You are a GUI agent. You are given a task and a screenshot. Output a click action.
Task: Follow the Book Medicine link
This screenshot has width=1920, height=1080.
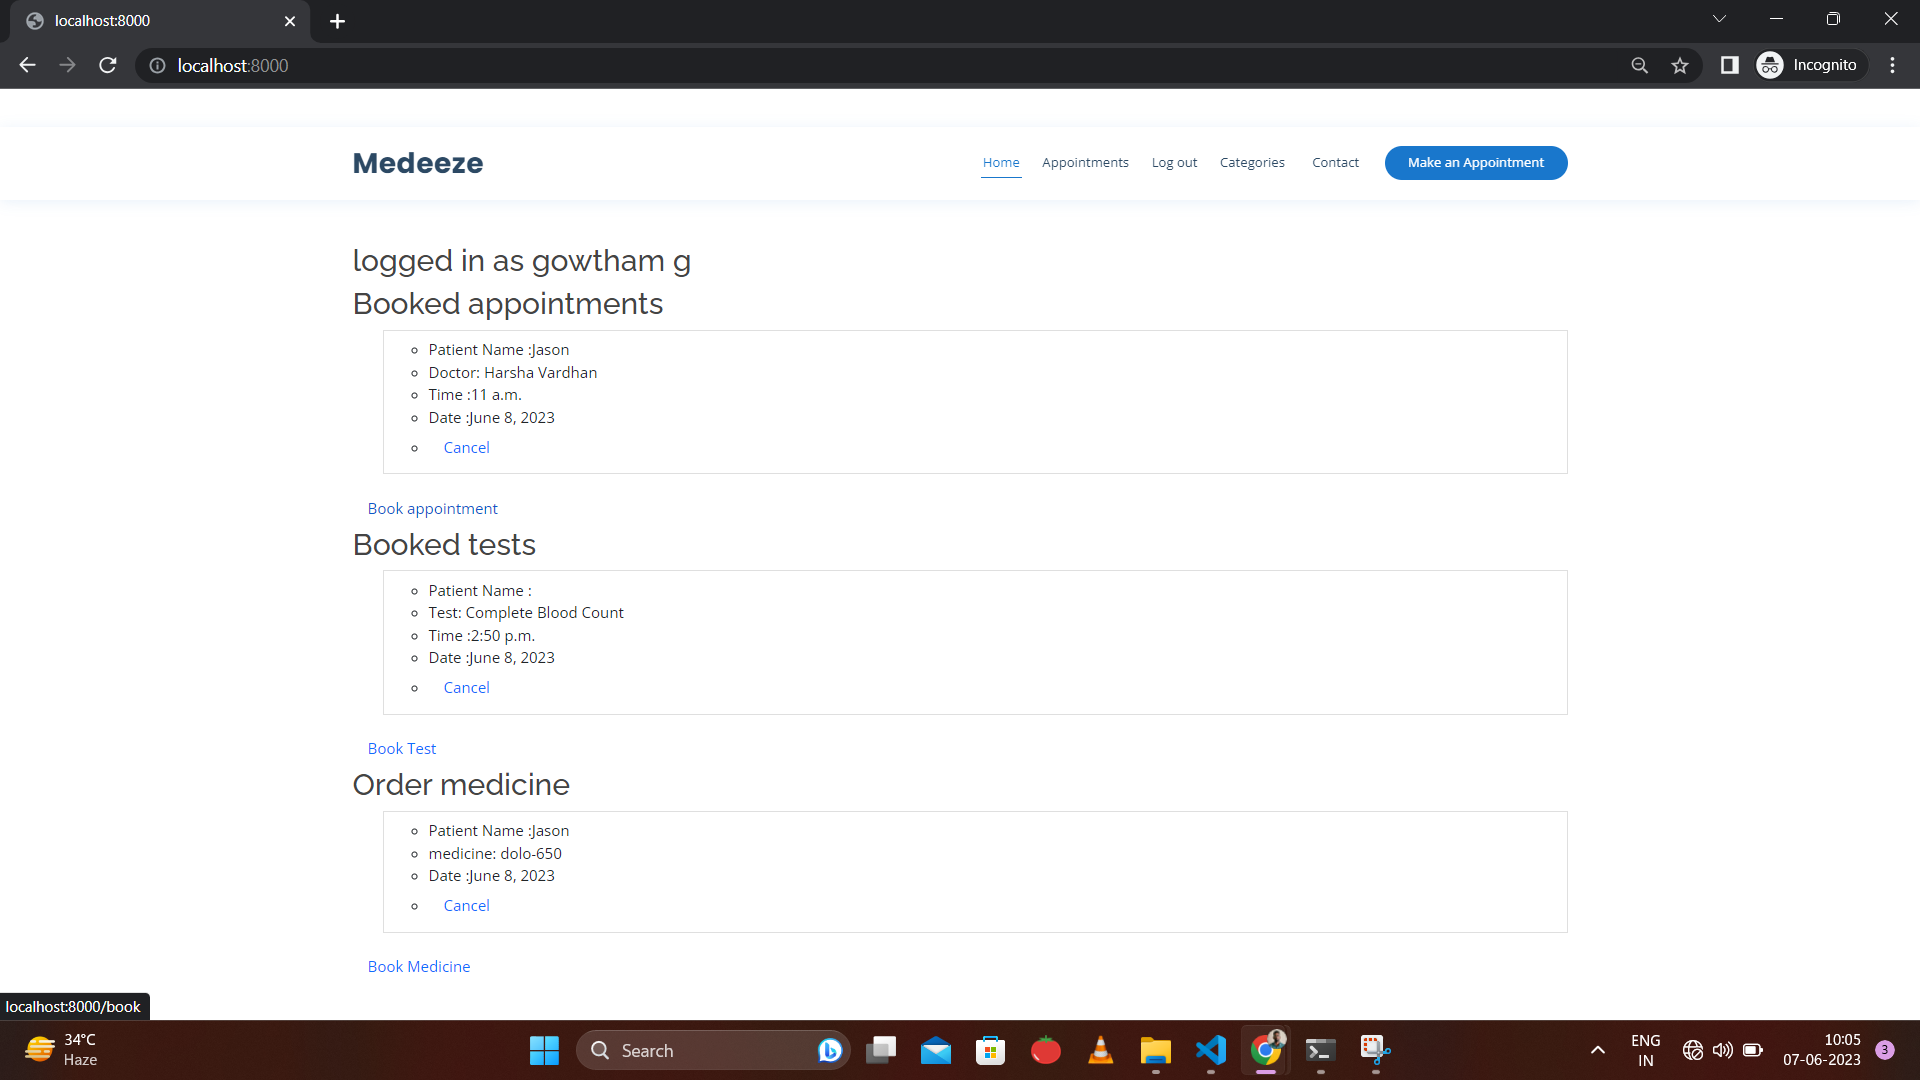click(418, 967)
